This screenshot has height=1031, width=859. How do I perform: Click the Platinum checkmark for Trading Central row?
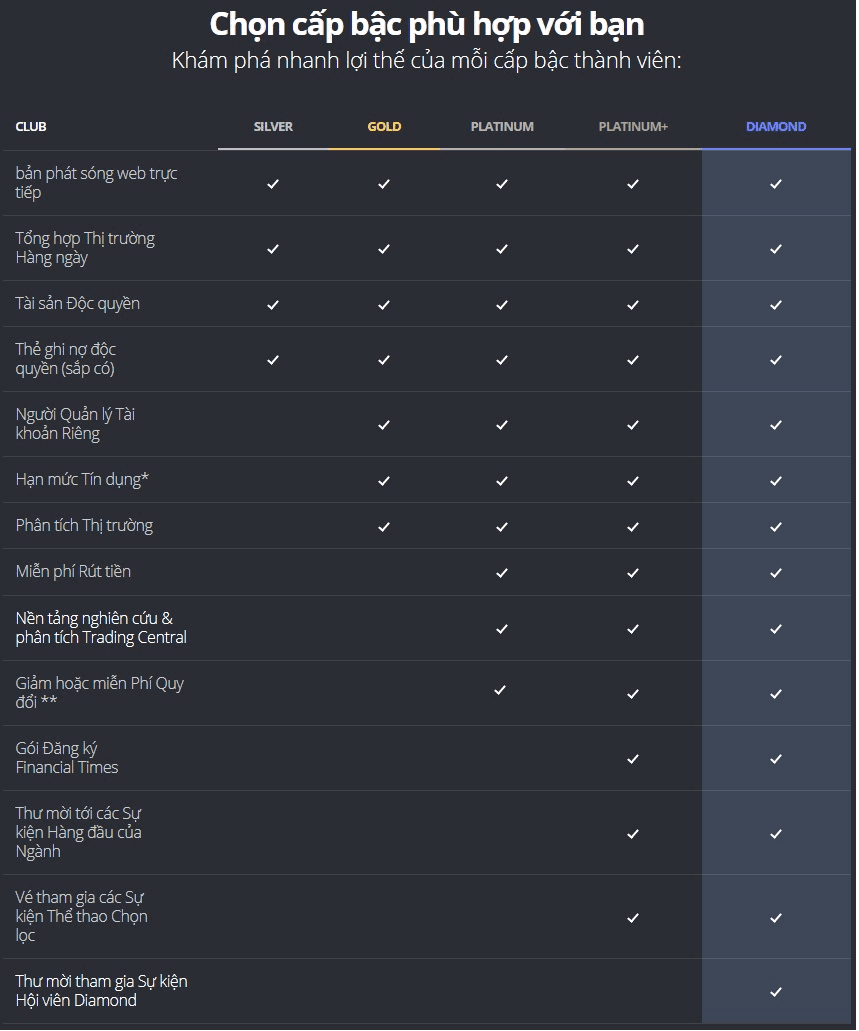point(502,629)
